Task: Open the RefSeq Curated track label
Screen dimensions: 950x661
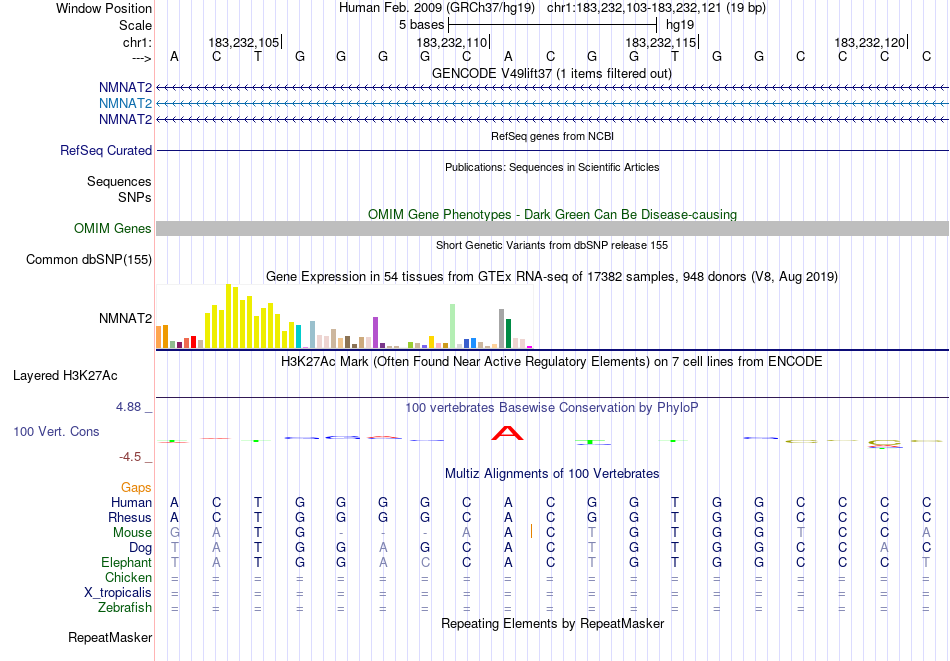Action: pos(106,150)
